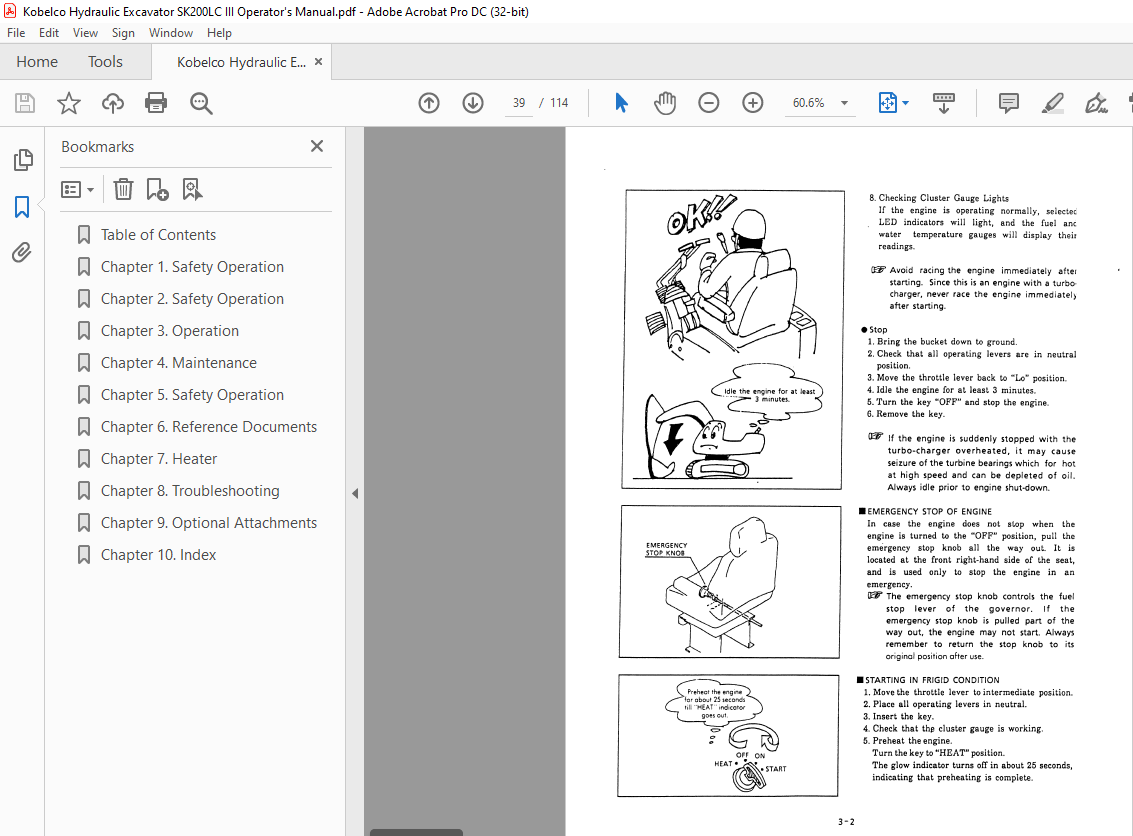Toggle the Bookmarks panel sidebar icon

(x=22, y=207)
